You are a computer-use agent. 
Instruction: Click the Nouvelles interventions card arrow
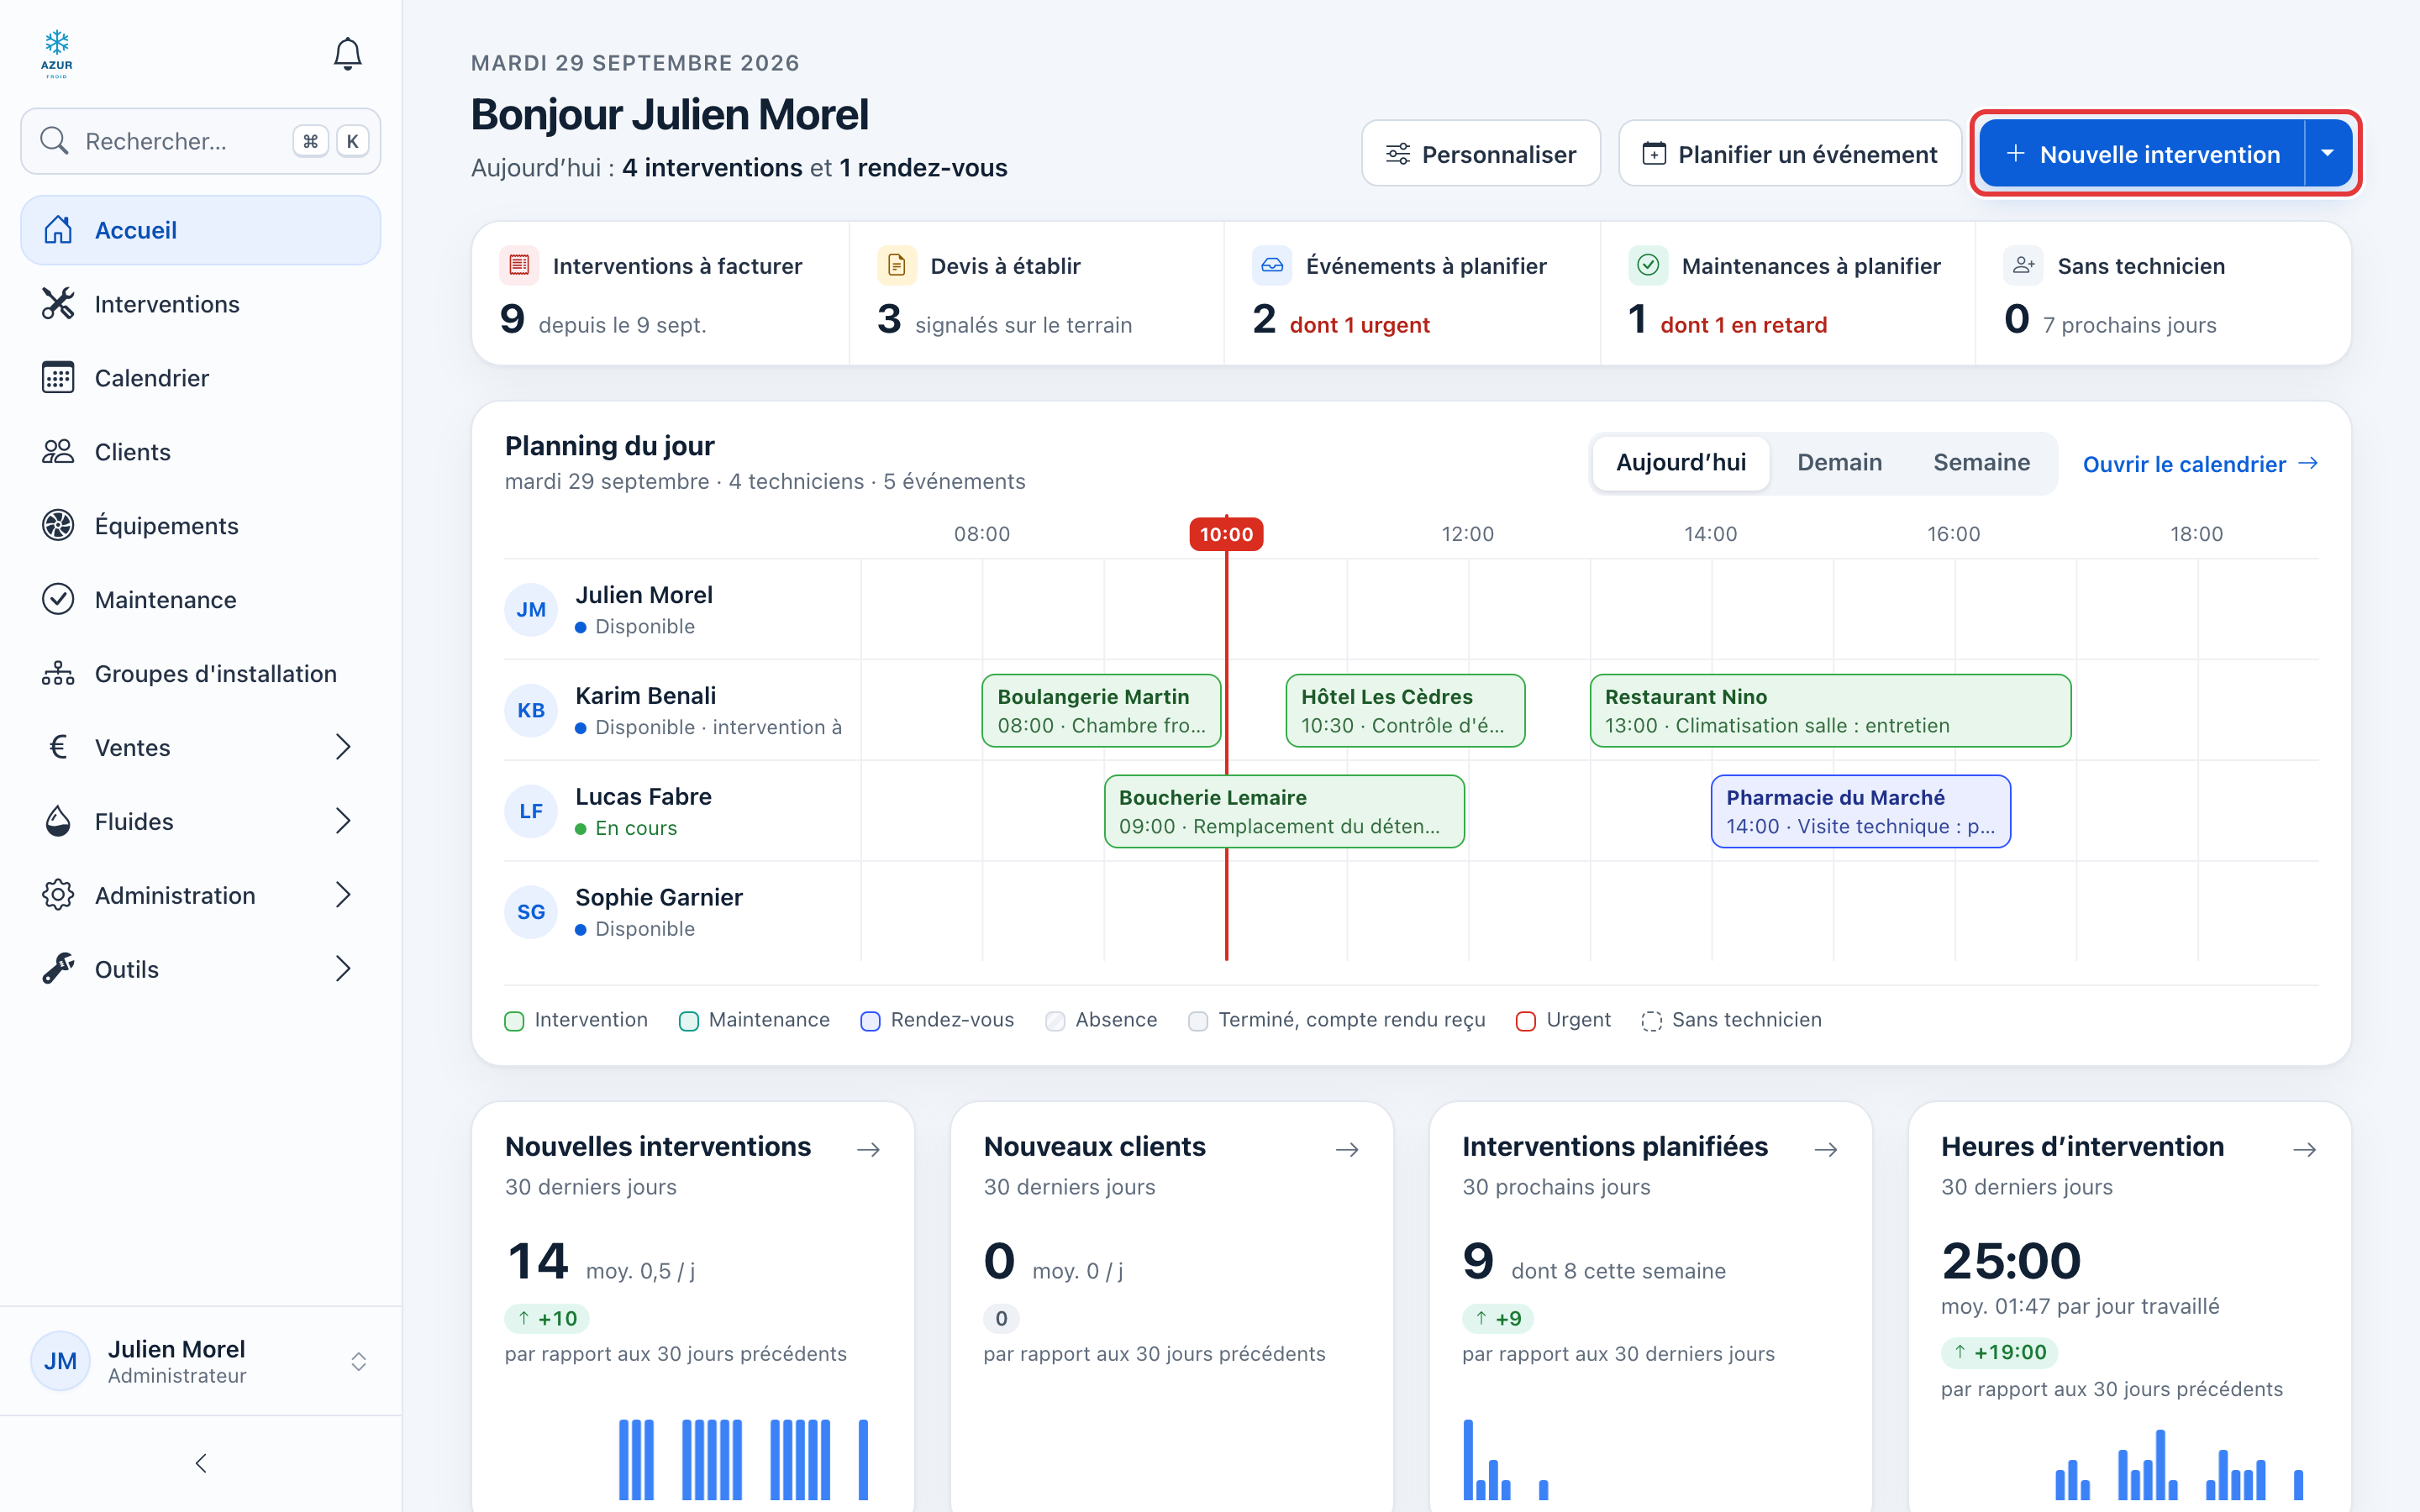868,1150
